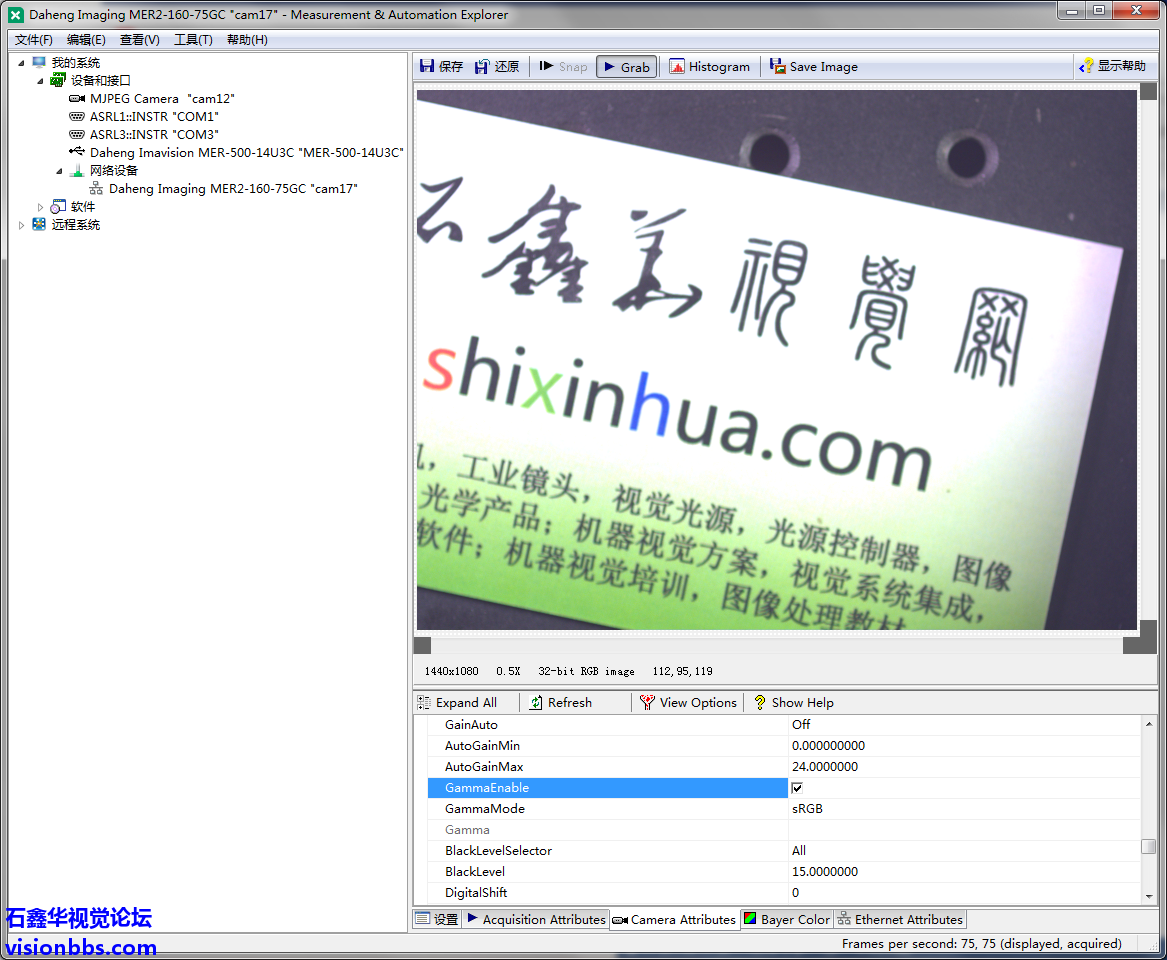Click the AutoGainMin value field
This screenshot has width=1167, height=960.
pyautogui.click(x=964, y=746)
